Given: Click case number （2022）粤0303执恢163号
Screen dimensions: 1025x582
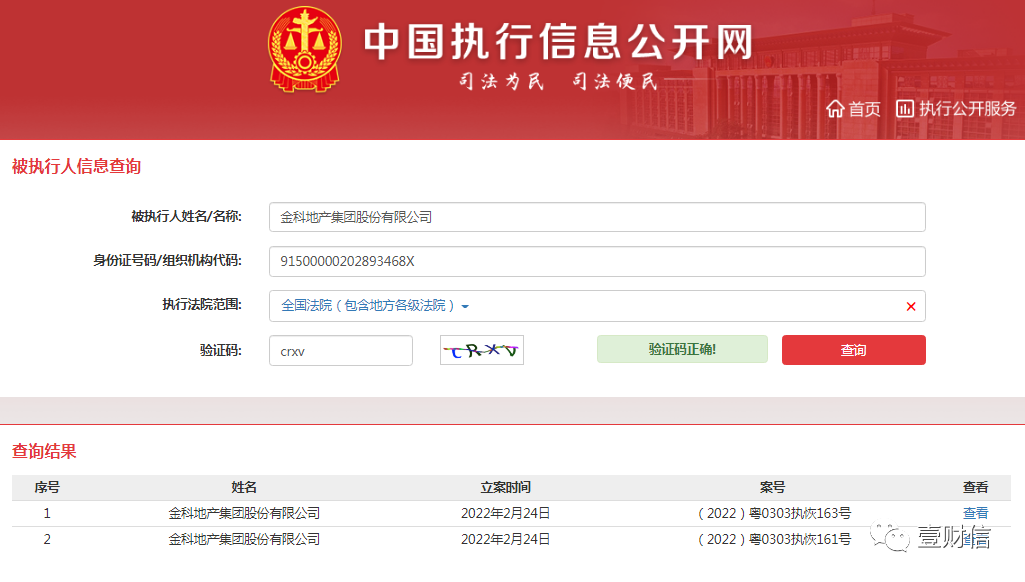Looking at the screenshot, I should coord(774,513).
